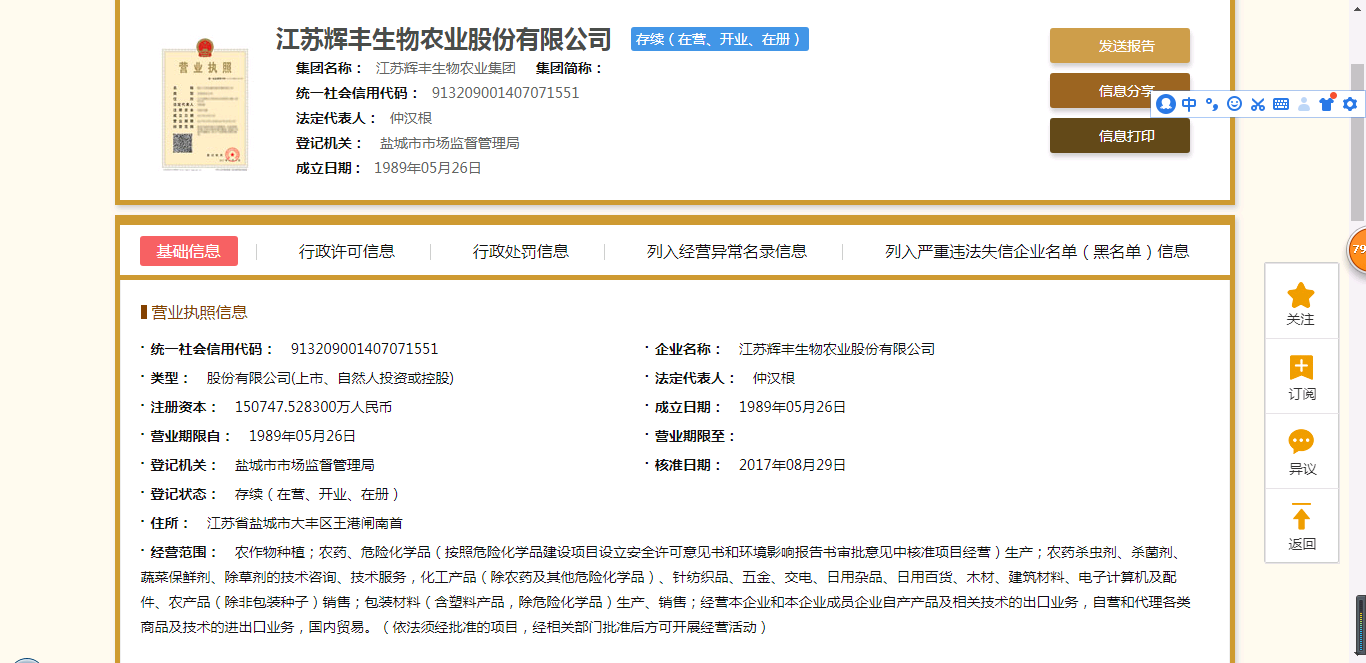Screen dimensions: 1366x663
Task: Click group name 江苏辉丰生物农业集团
Action: 446,68
